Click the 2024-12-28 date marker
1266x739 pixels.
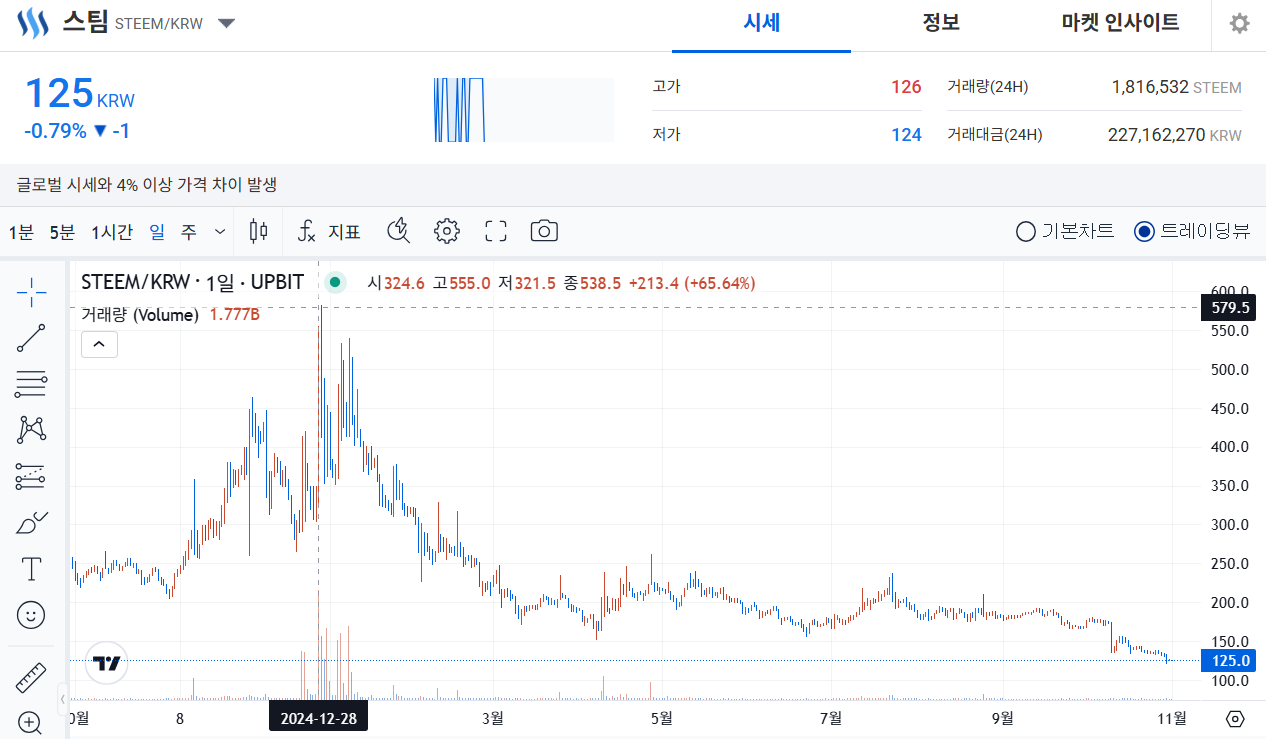coord(318,718)
